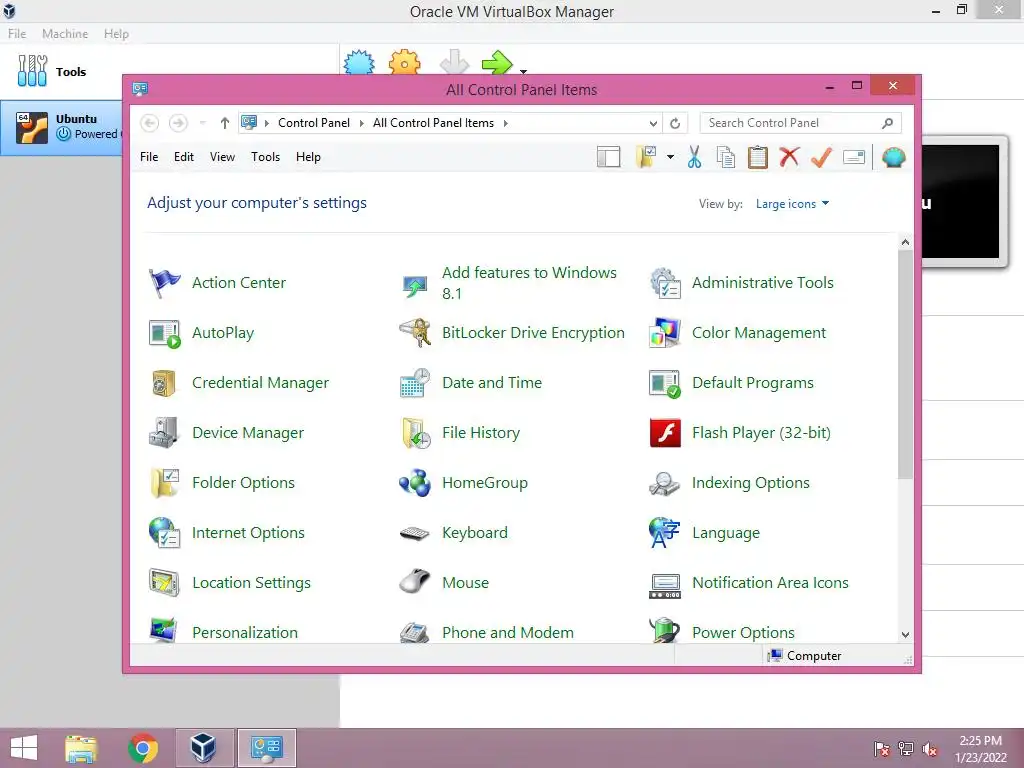This screenshot has width=1024, height=768.
Task: Click VirtualBox Settings orange gear icon
Action: click(x=404, y=63)
